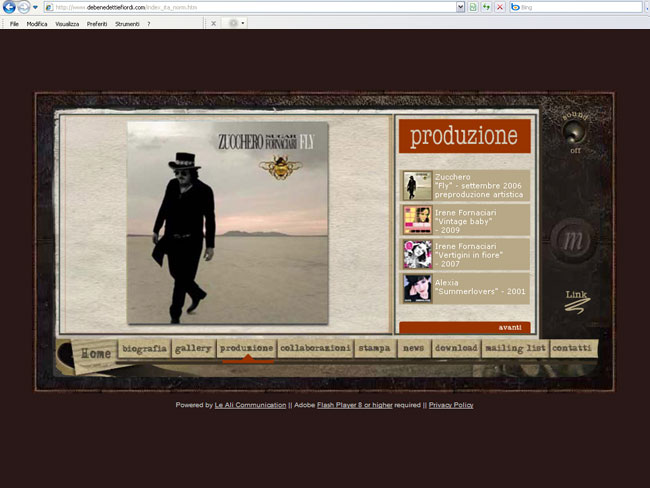650x488 pixels.
Task: Open the ? help menu
Action: point(148,24)
